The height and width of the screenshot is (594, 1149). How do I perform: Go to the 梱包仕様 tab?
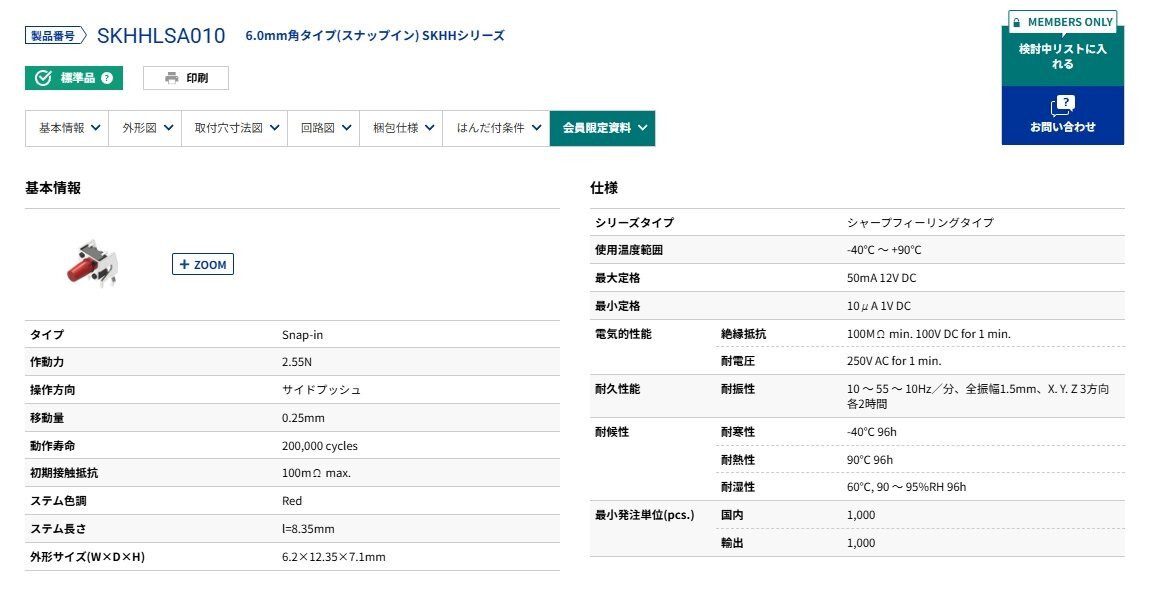coord(400,128)
